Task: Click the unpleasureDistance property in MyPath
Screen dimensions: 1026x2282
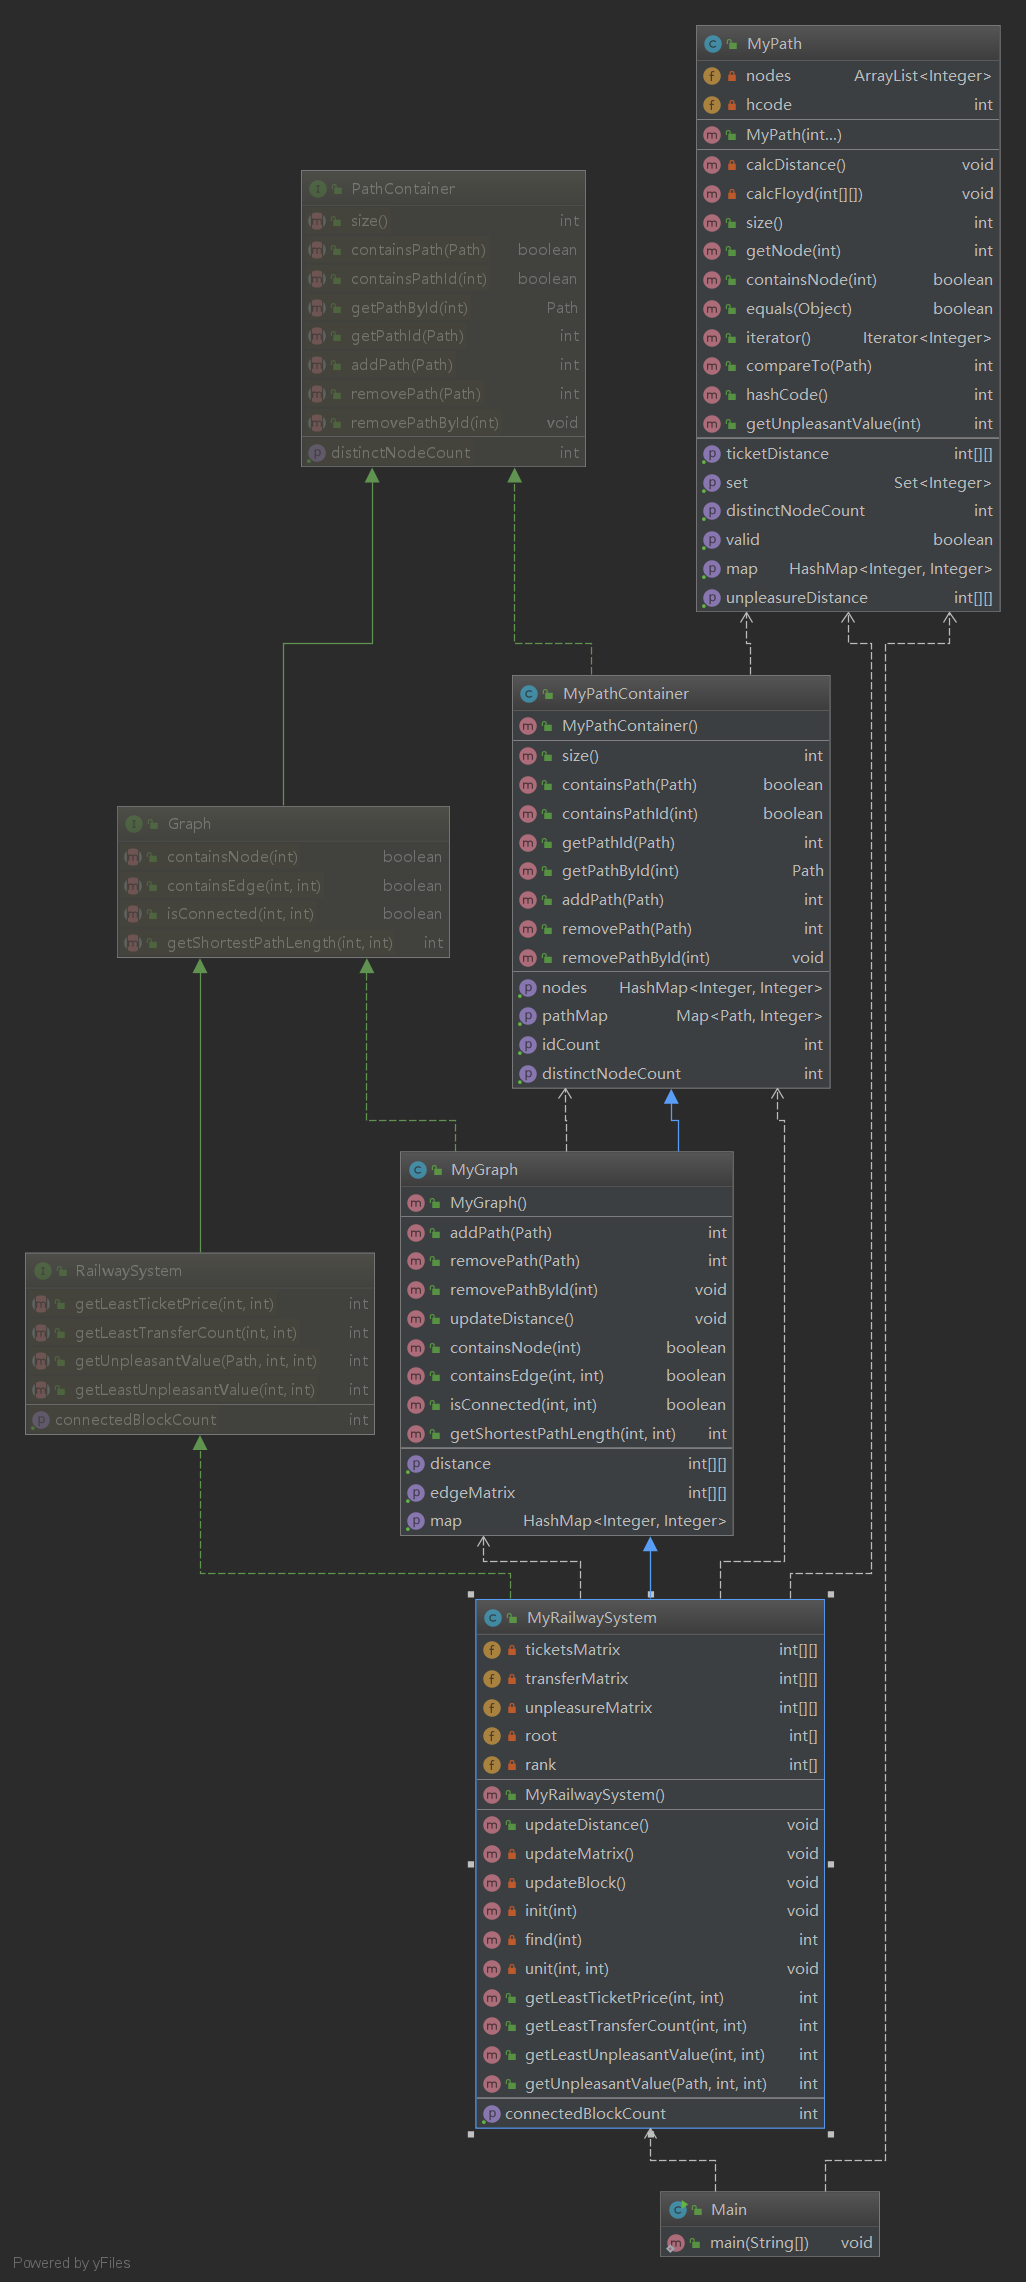Action: 796,598
